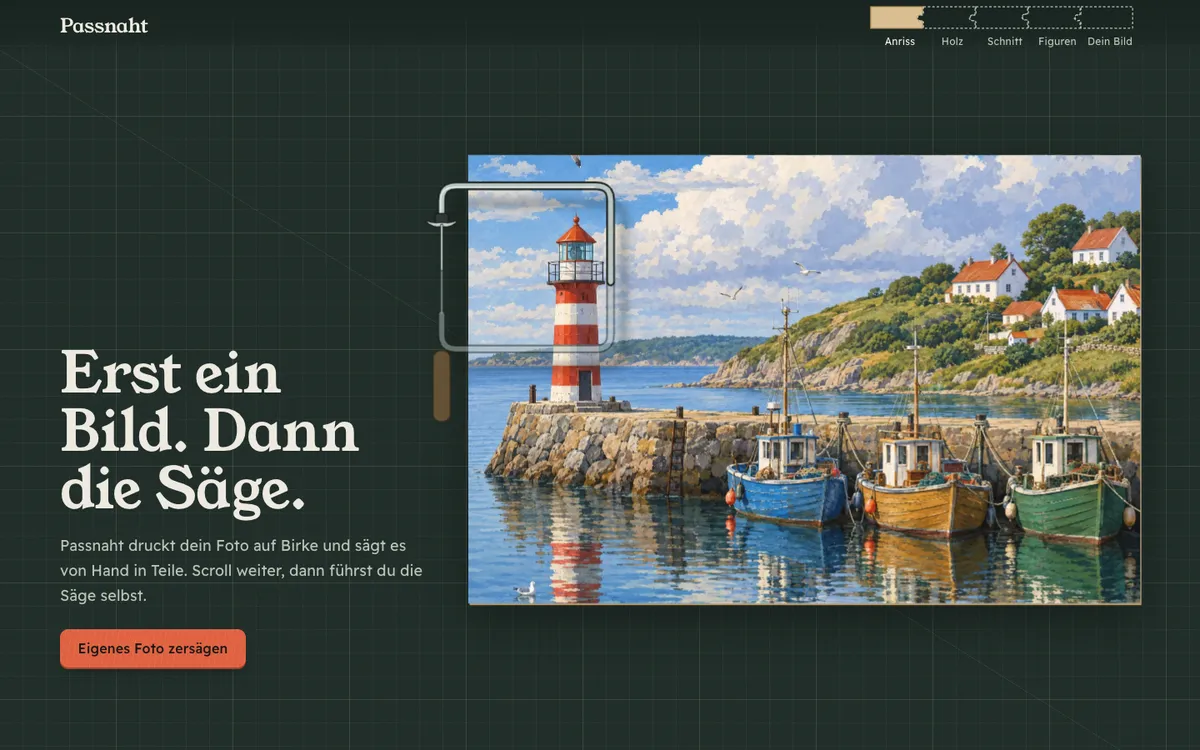The height and width of the screenshot is (750, 1200).
Task: Open the Figuren section label
Action: tap(1057, 42)
